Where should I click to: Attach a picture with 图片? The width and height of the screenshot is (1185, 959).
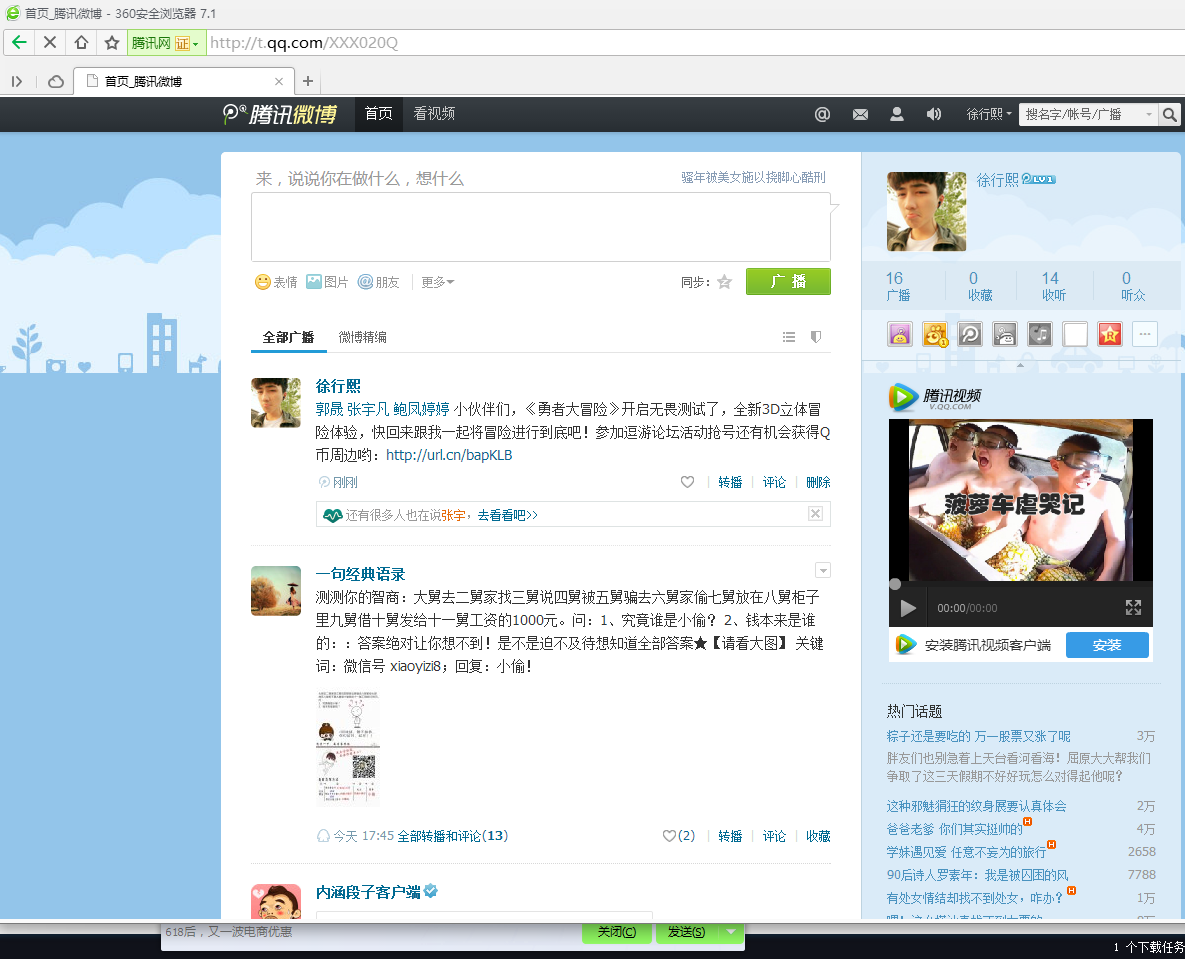click(327, 282)
